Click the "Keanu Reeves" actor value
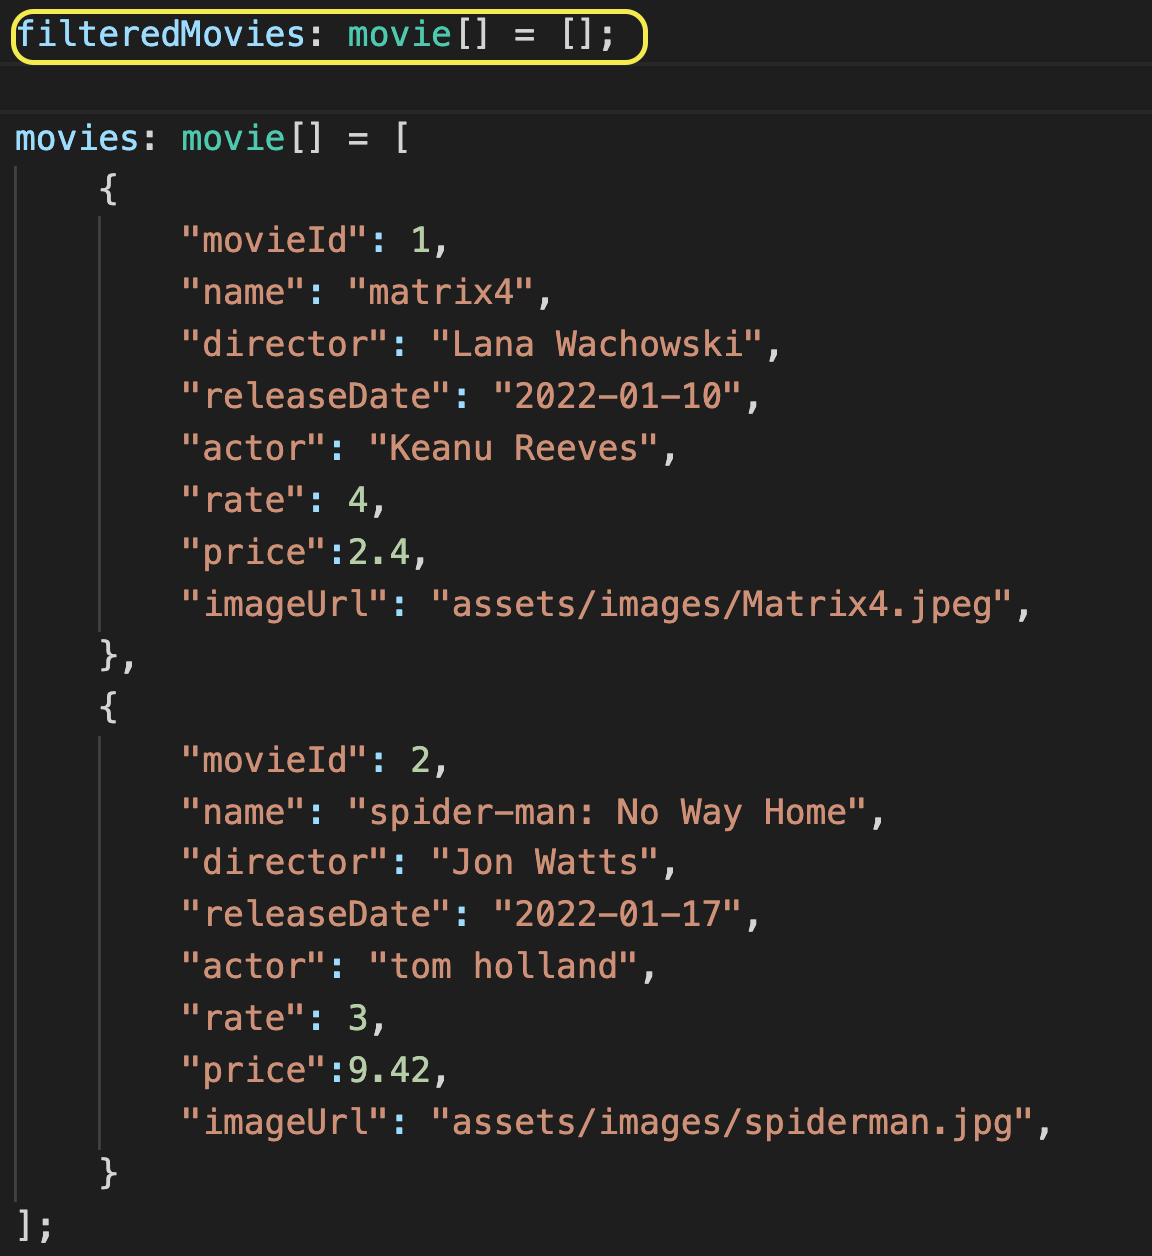 [x=514, y=448]
